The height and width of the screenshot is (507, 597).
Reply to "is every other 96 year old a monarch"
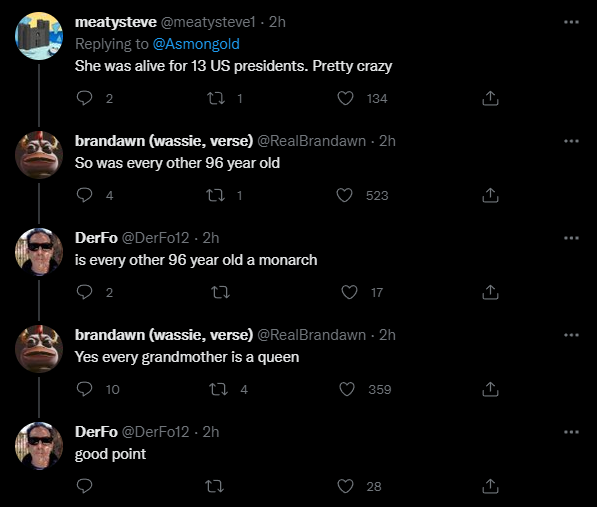coord(84,292)
